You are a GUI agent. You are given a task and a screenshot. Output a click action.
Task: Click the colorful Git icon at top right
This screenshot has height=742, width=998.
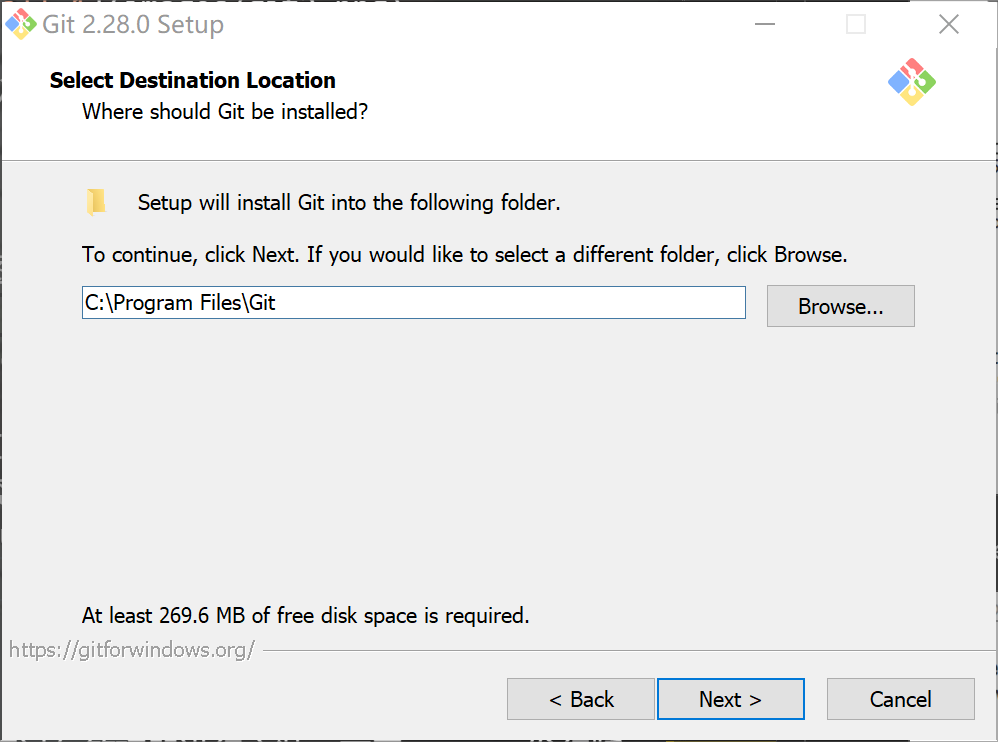pyautogui.click(x=911, y=83)
